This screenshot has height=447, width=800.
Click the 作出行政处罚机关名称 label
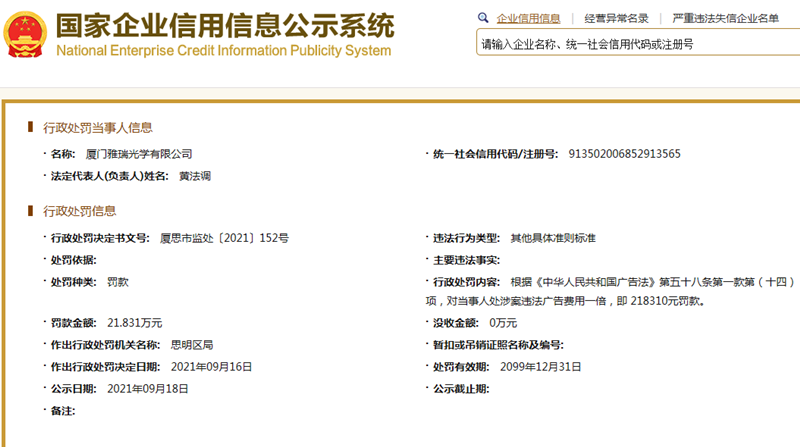(105, 345)
